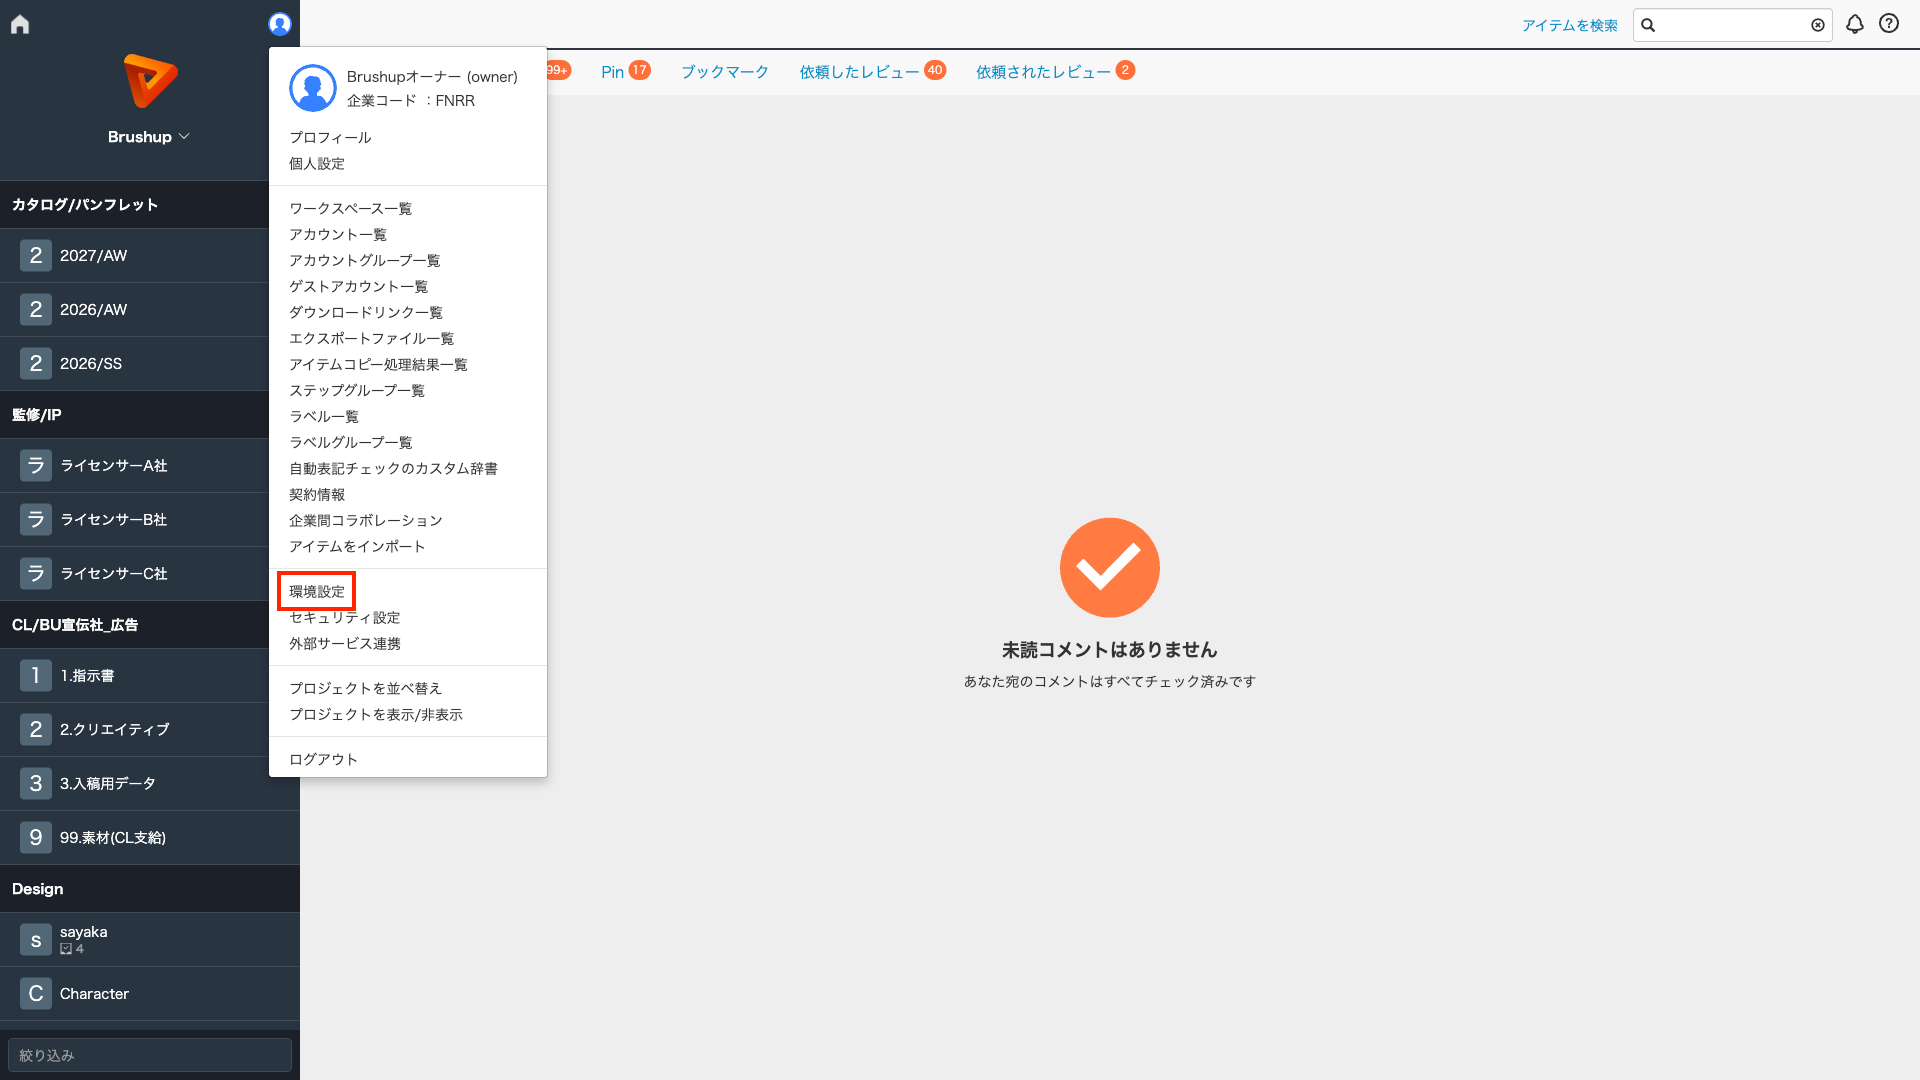Click the item search input field

click(1733, 25)
